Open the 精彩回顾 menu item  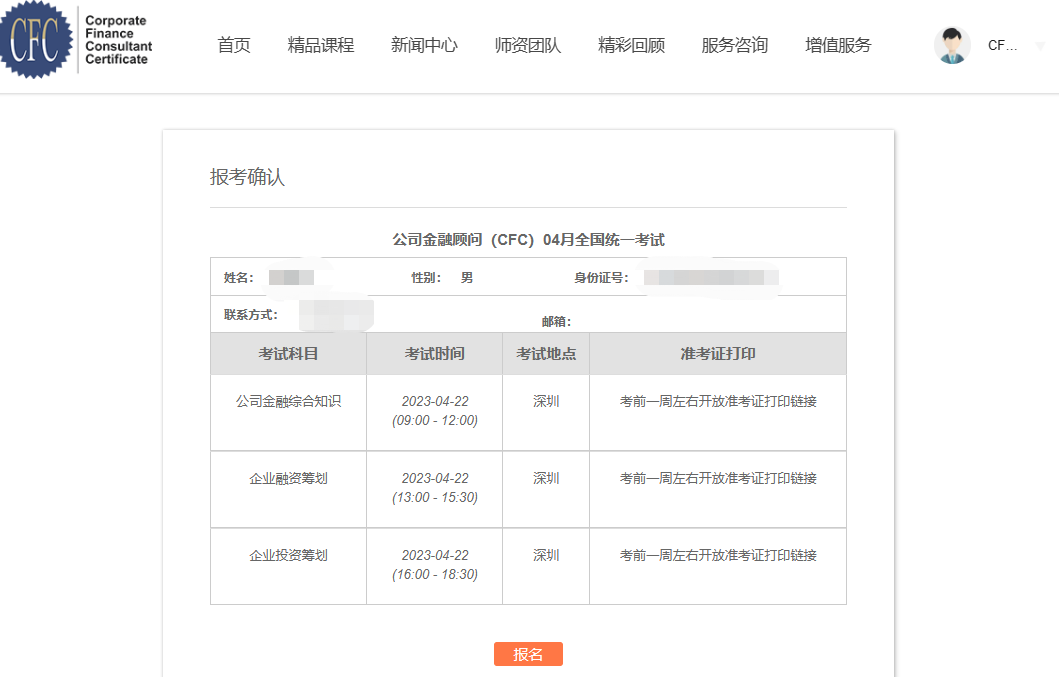pyautogui.click(x=631, y=45)
